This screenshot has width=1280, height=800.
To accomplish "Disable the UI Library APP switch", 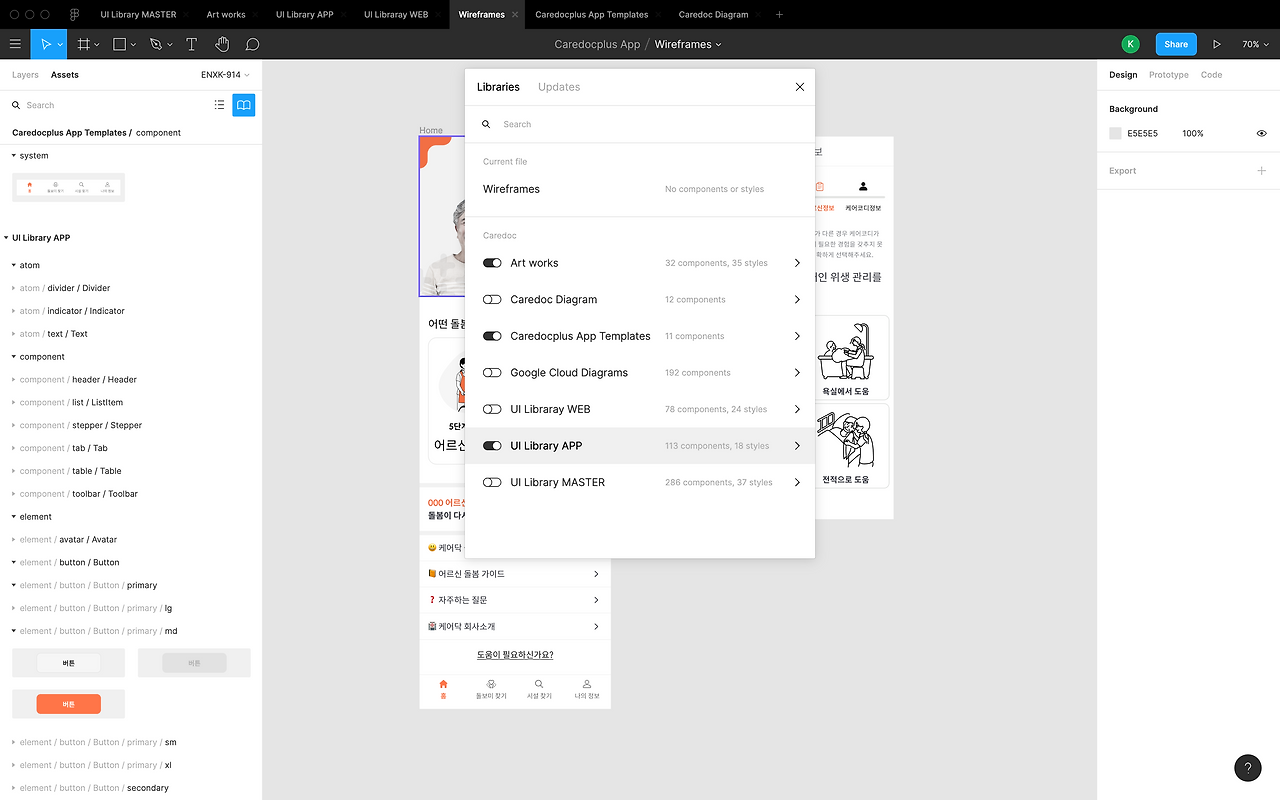I will pos(492,446).
